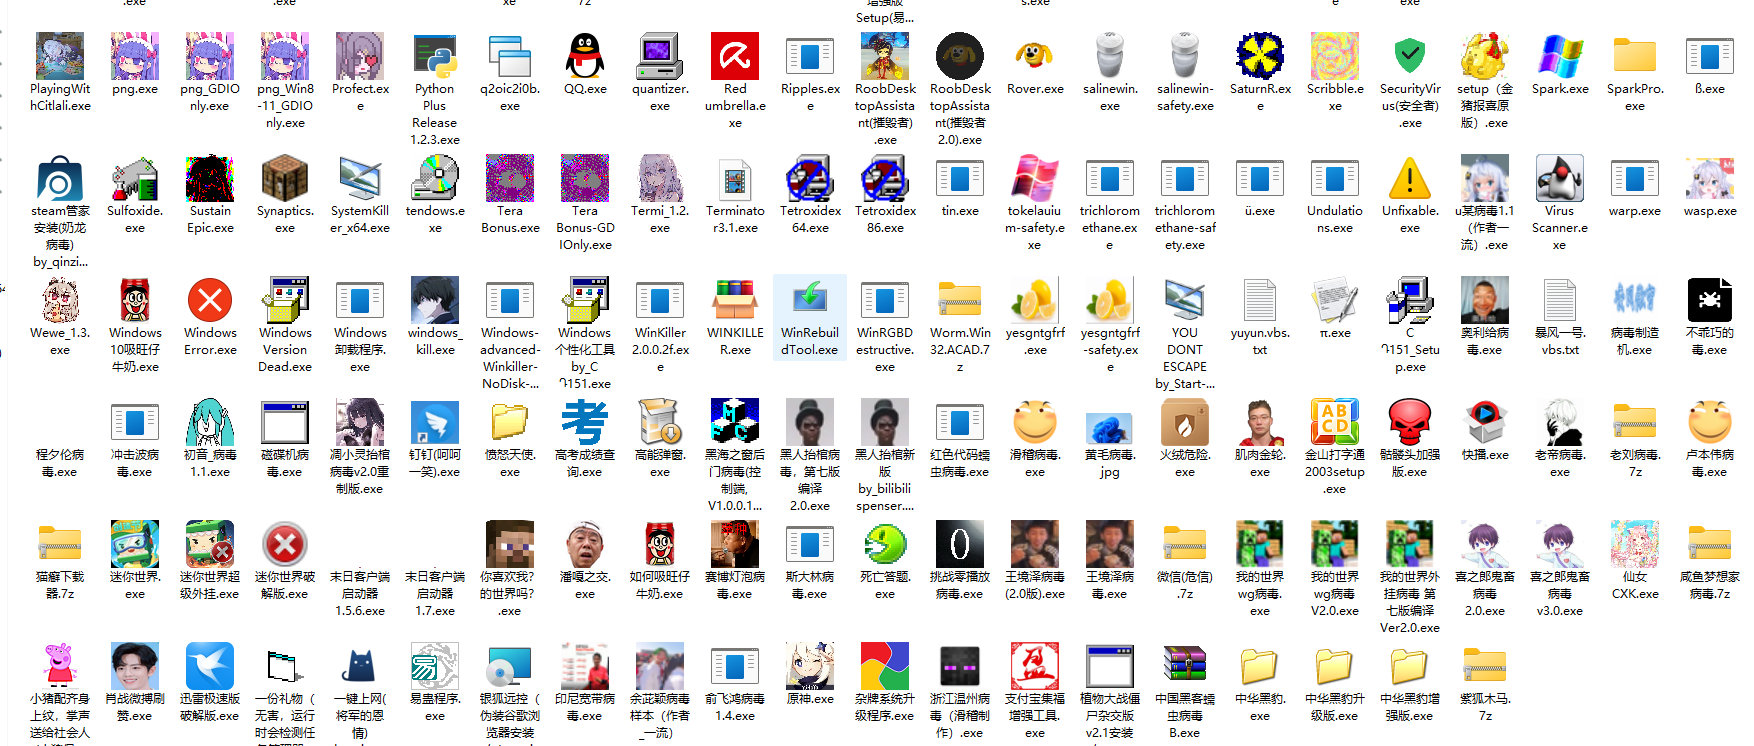Screen dimensions: 1754x746
Task: Select the Synaptics.exe Minecraft block icon
Action: 285,179
